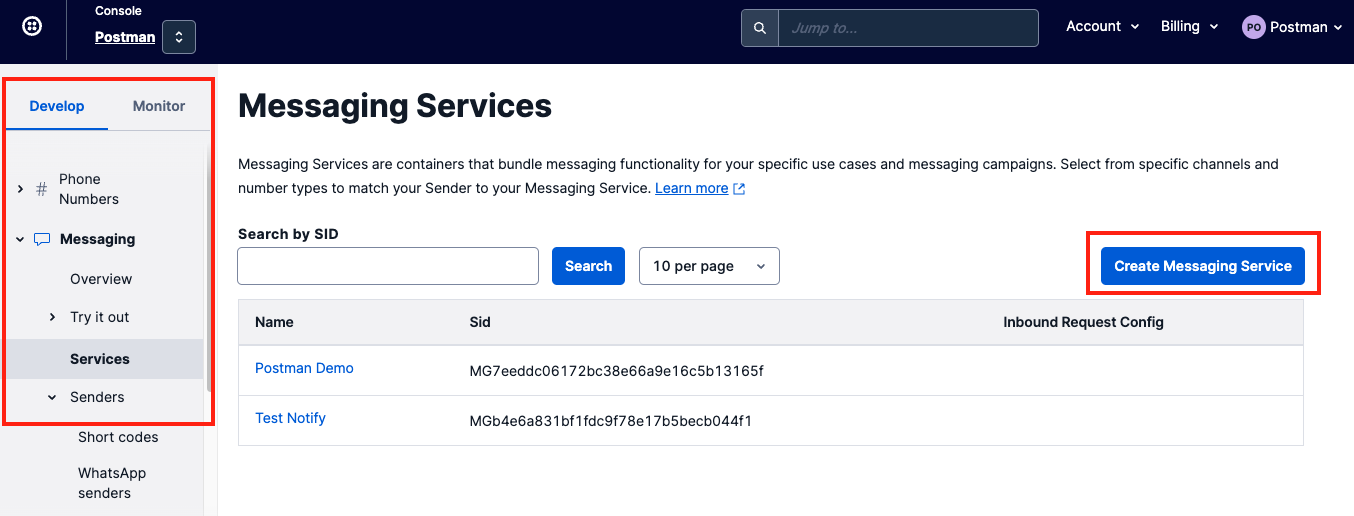This screenshot has height=516, width=1354.
Task: Open the Billing dropdown menu
Action: [x=1189, y=27]
